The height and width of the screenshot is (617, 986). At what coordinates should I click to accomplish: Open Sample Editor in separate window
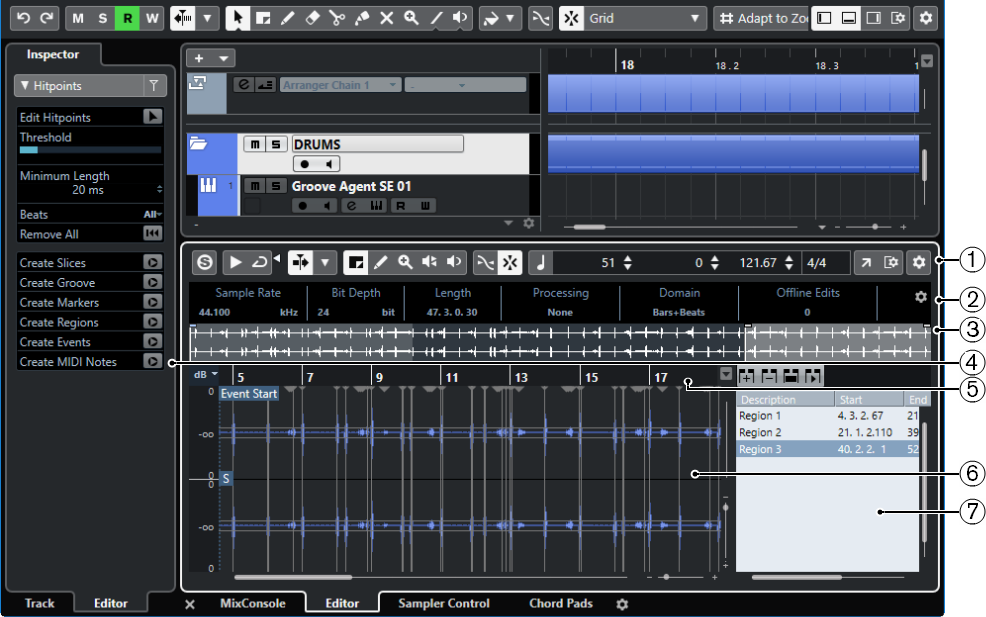pyautogui.click(x=866, y=262)
